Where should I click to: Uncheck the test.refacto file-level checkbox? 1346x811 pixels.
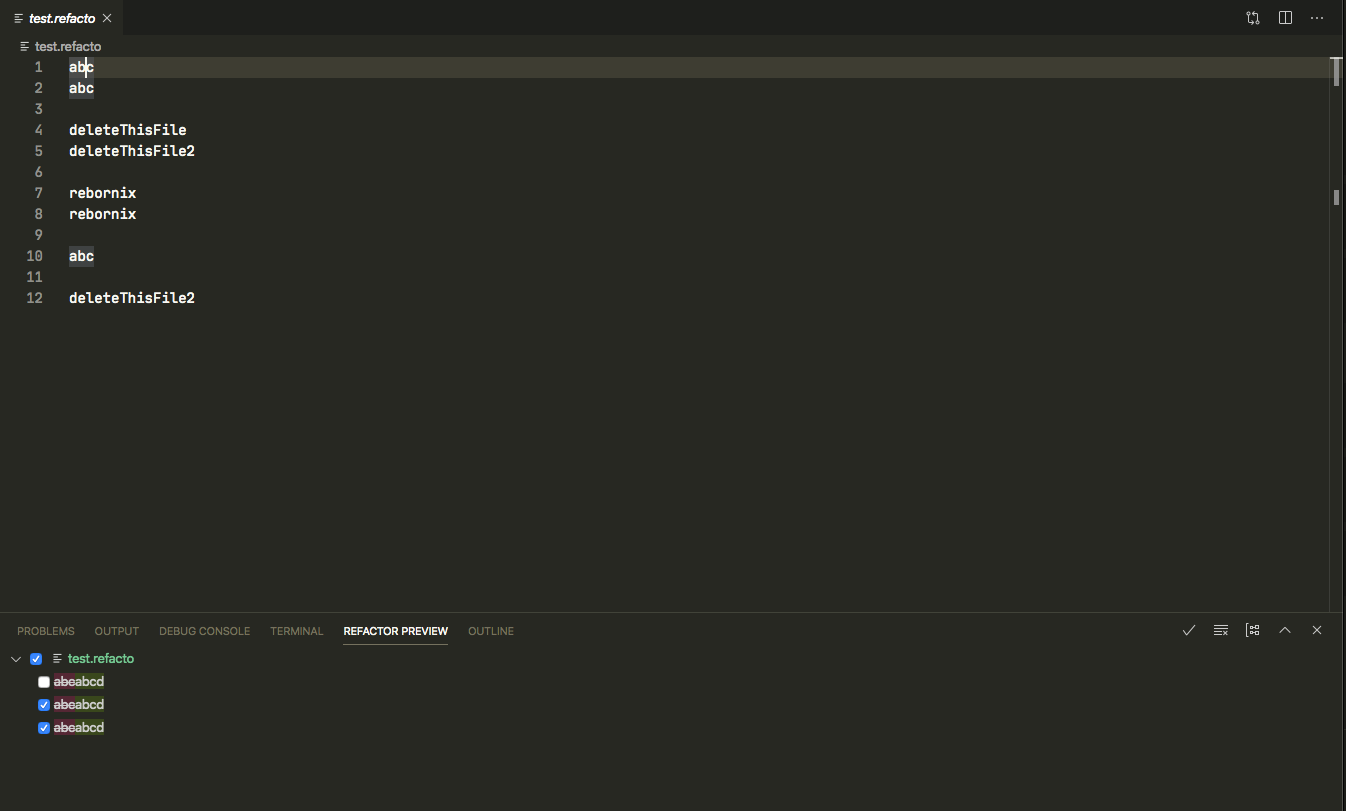click(x=36, y=658)
